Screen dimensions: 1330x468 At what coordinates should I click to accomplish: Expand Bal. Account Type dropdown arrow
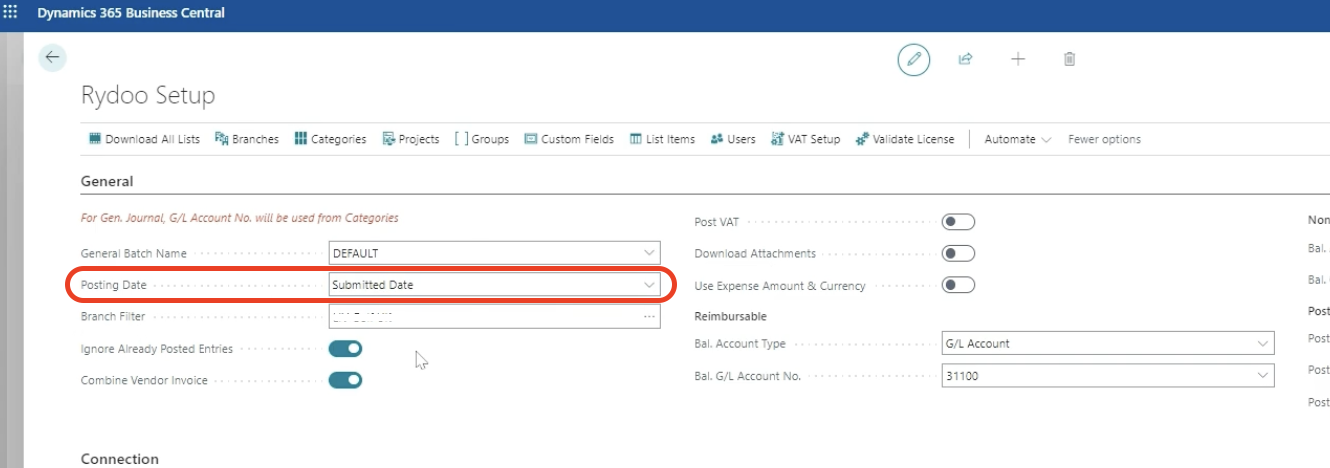click(1262, 343)
